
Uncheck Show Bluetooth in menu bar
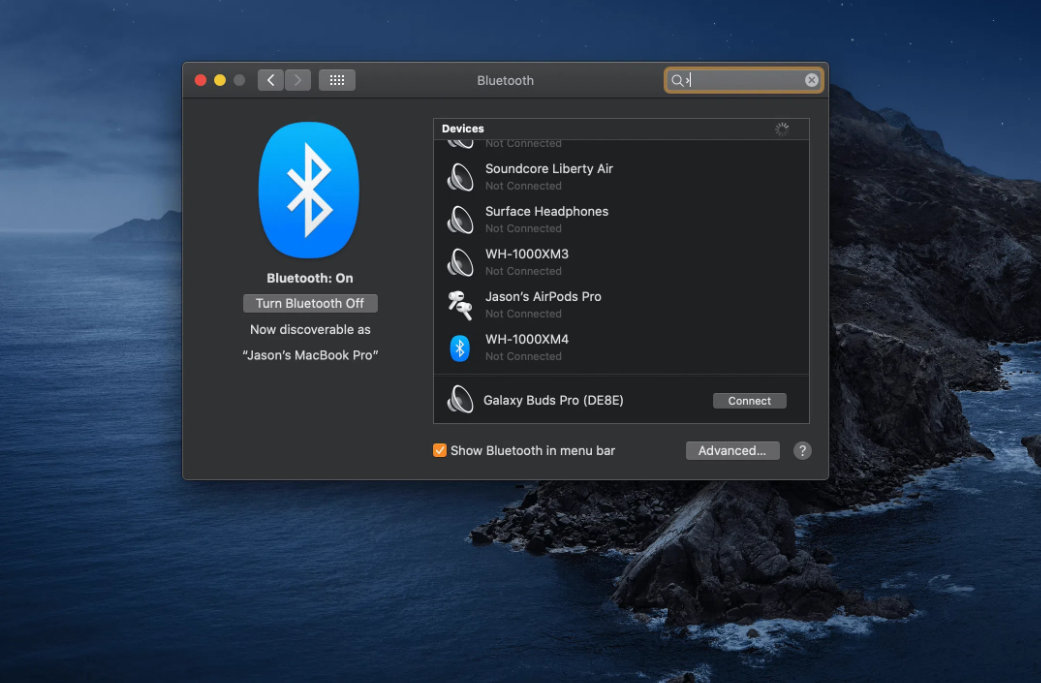pyautogui.click(x=440, y=451)
